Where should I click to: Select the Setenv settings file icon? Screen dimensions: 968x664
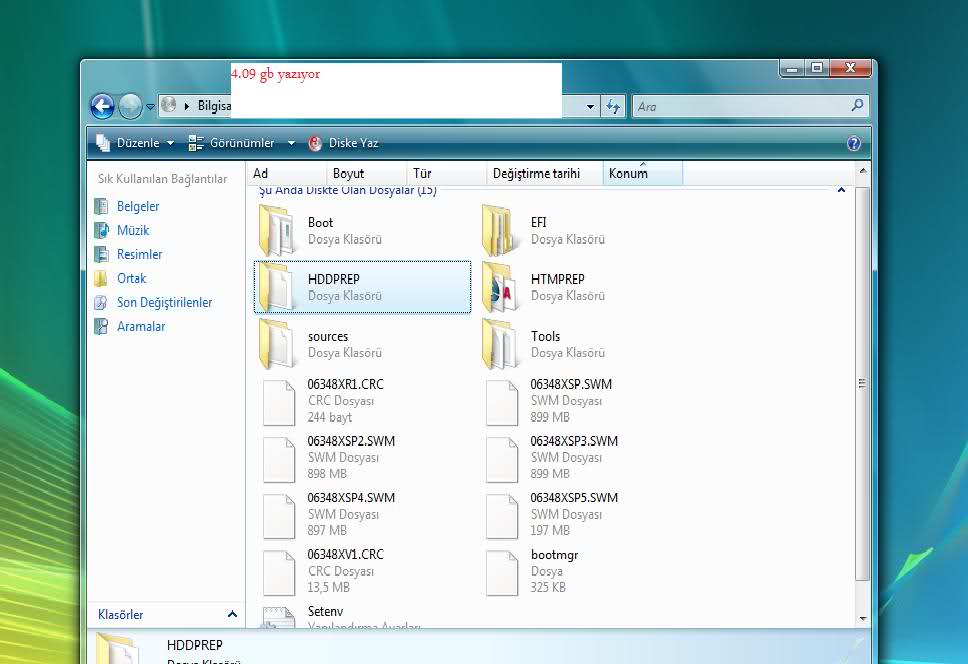(278, 618)
